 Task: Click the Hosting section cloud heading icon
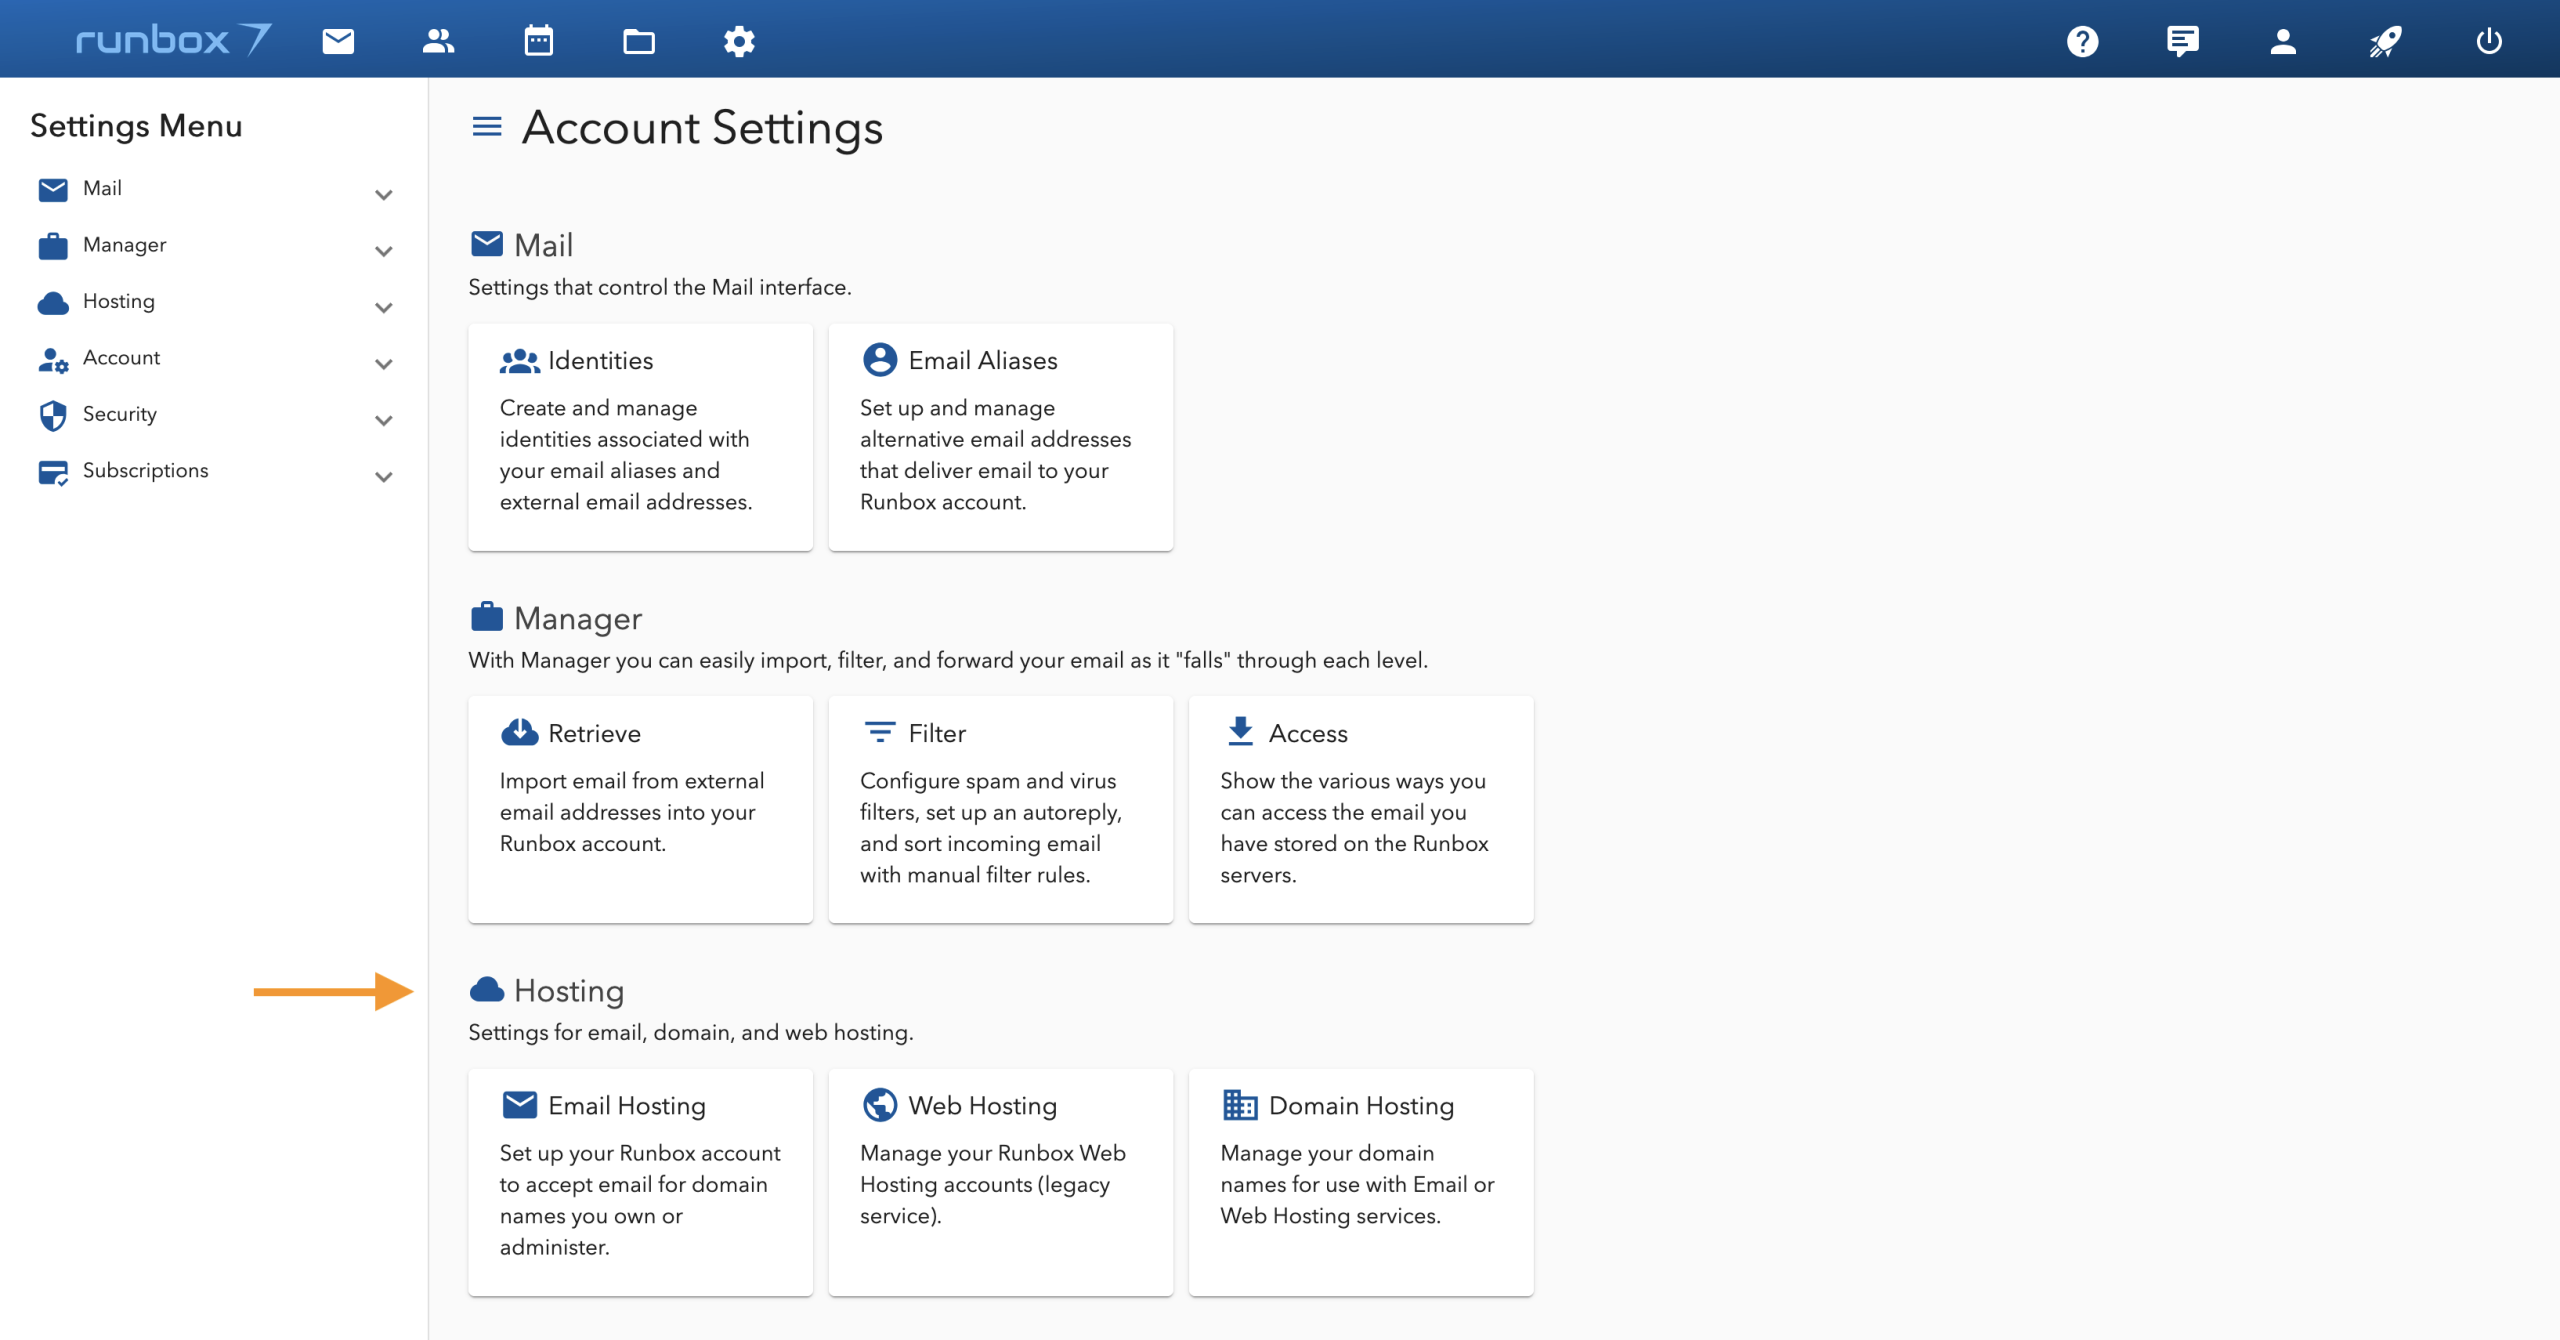[x=487, y=989]
